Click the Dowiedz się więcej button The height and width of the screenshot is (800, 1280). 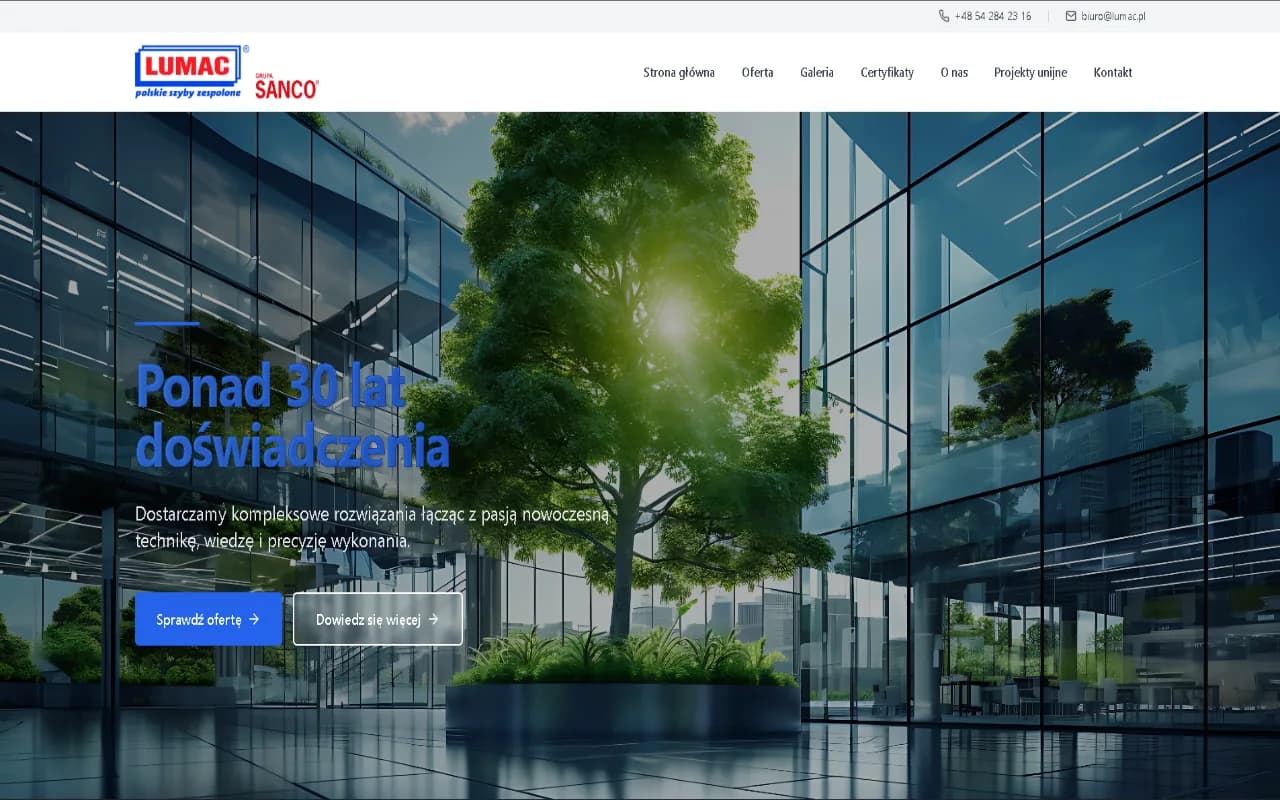point(378,619)
